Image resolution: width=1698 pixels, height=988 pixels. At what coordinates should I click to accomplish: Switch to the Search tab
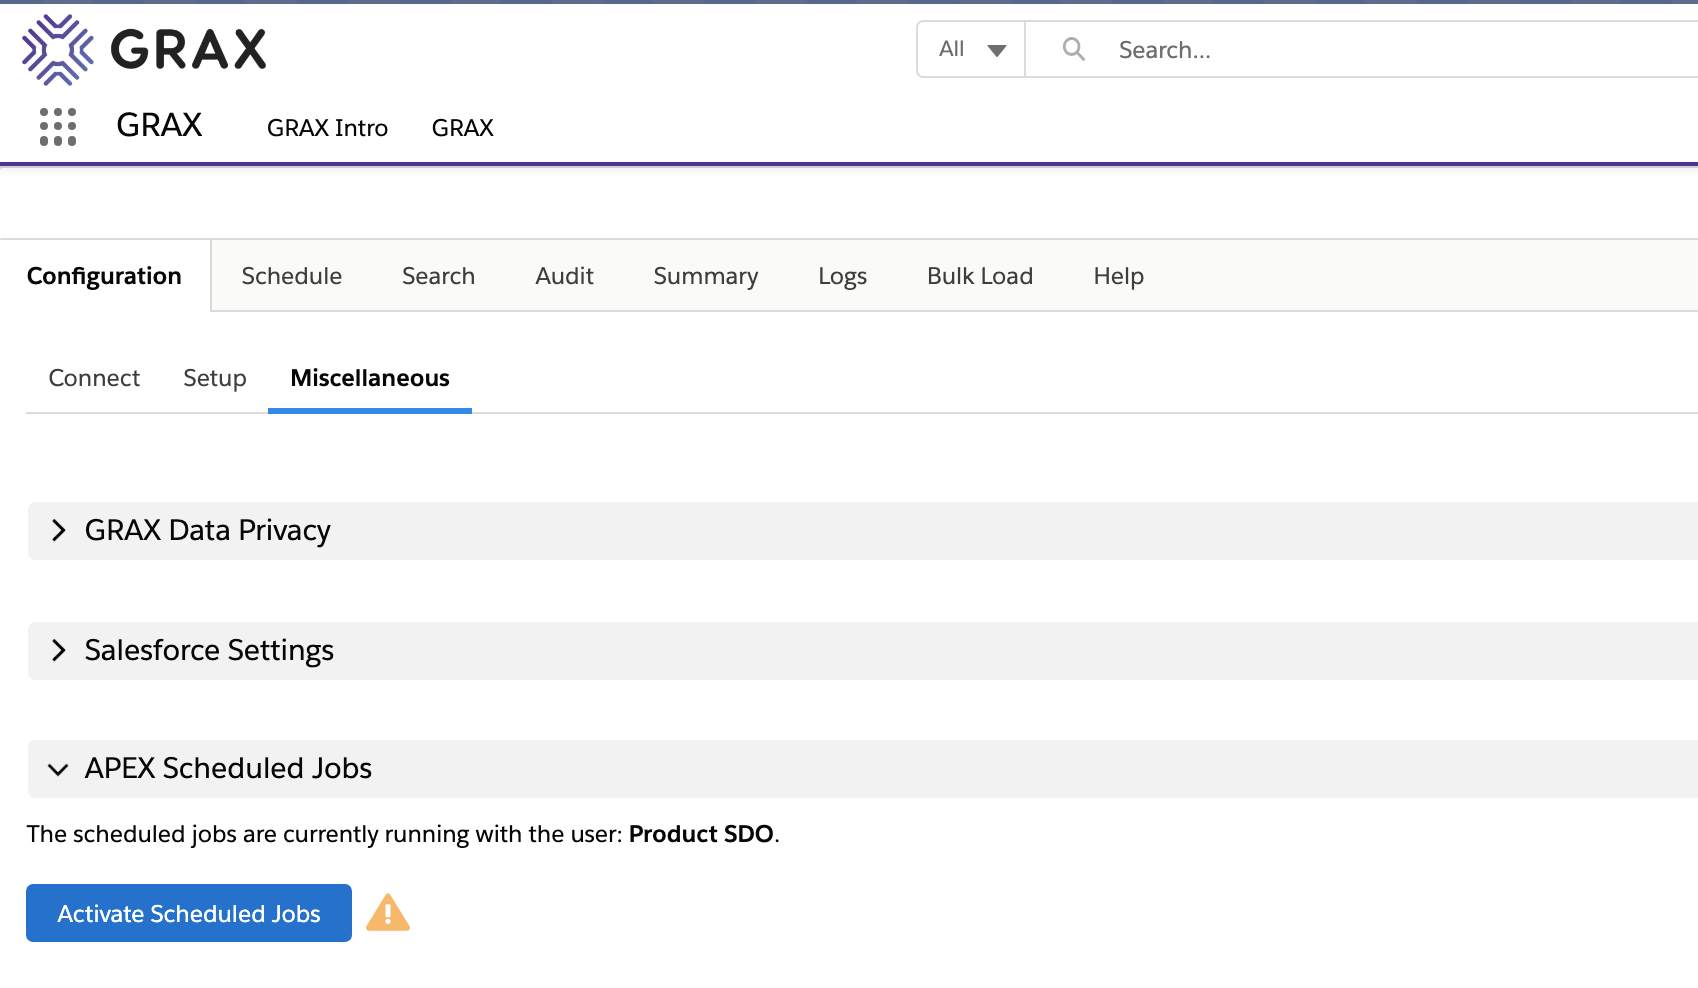tap(438, 276)
